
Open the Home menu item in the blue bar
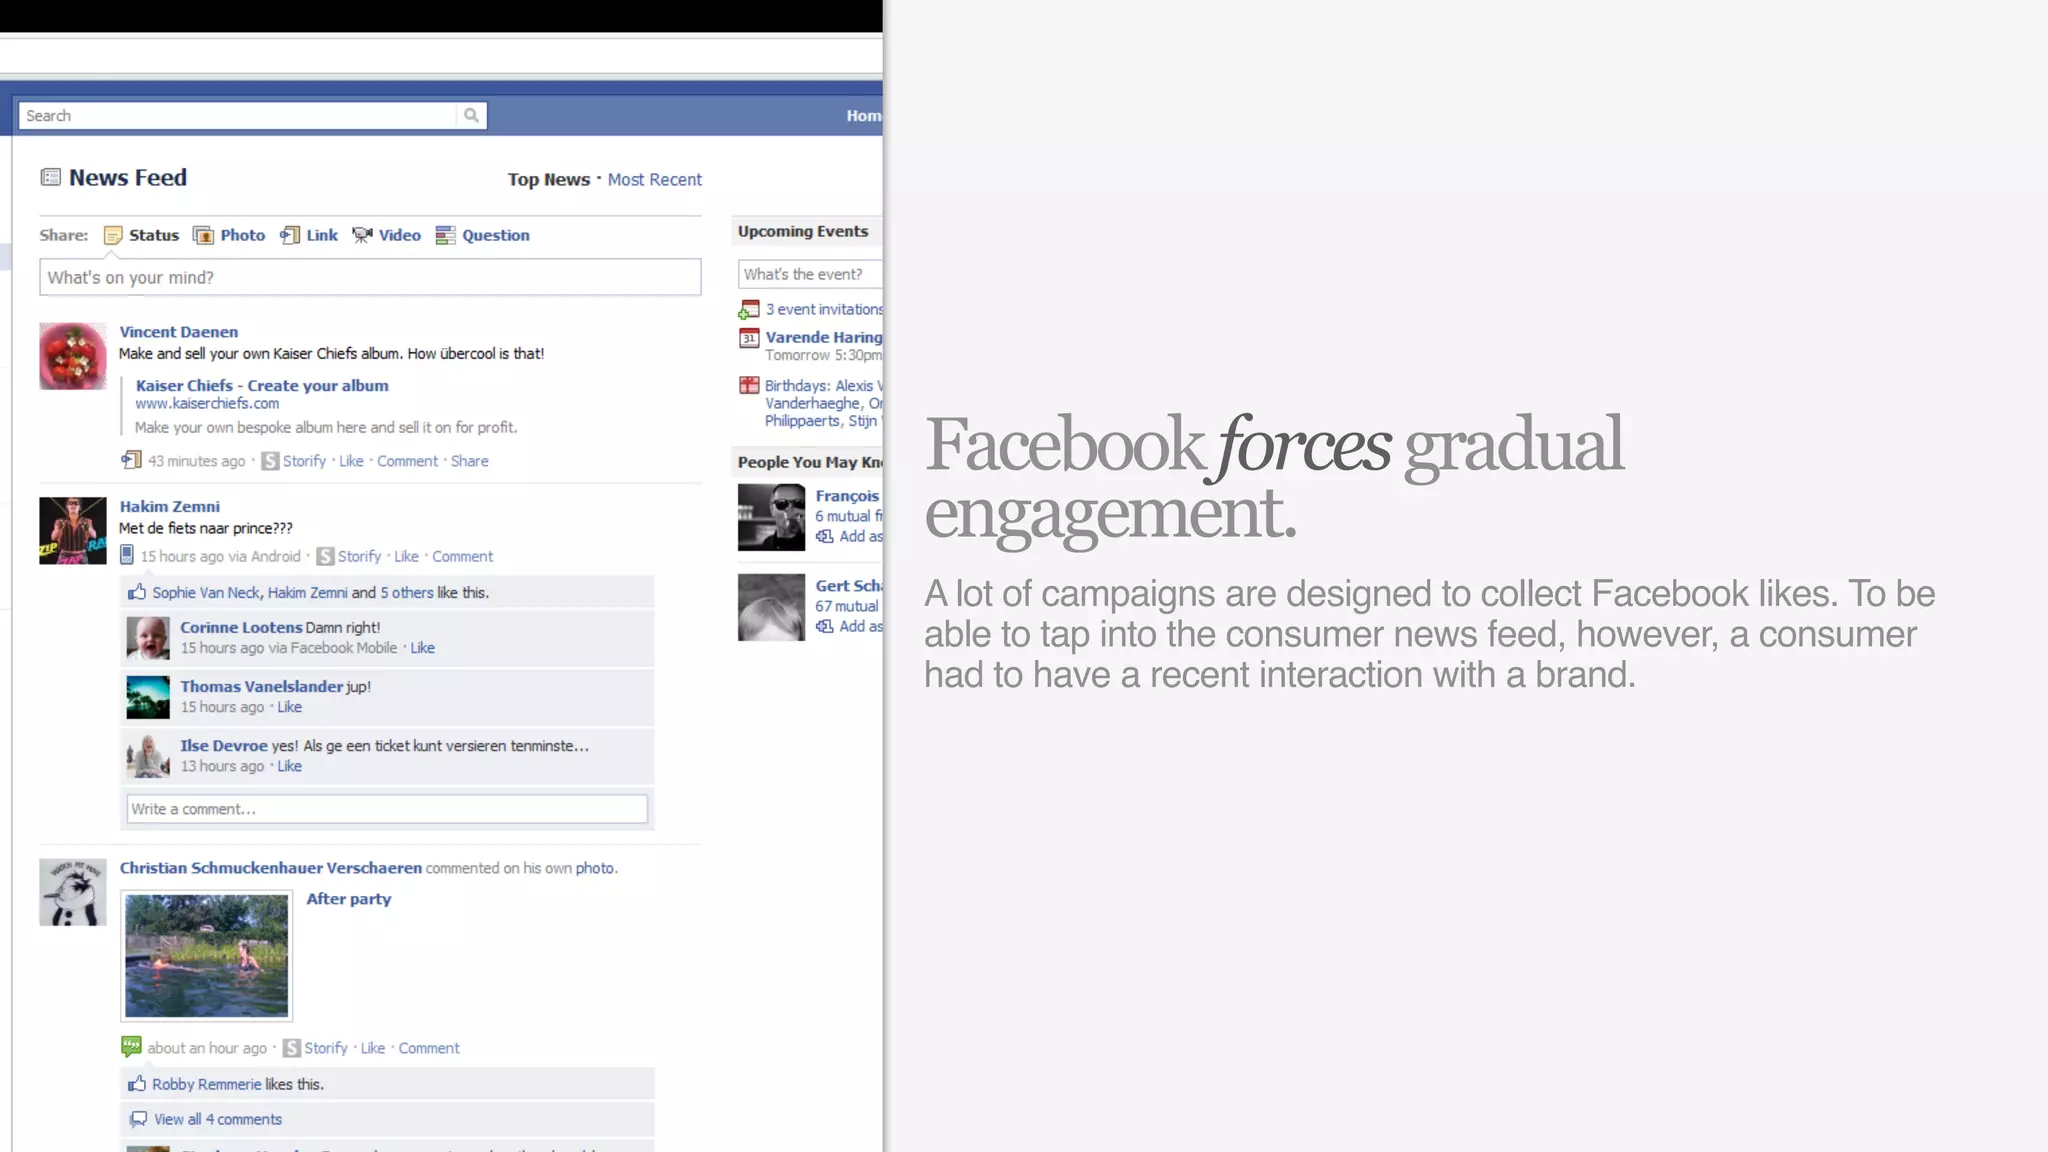pos(864,116)
